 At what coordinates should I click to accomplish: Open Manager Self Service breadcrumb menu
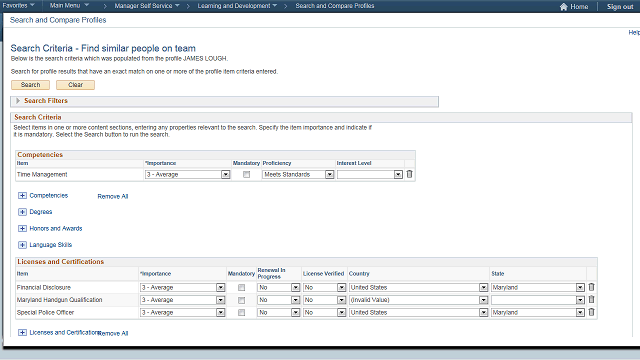[x=147, y=6]
